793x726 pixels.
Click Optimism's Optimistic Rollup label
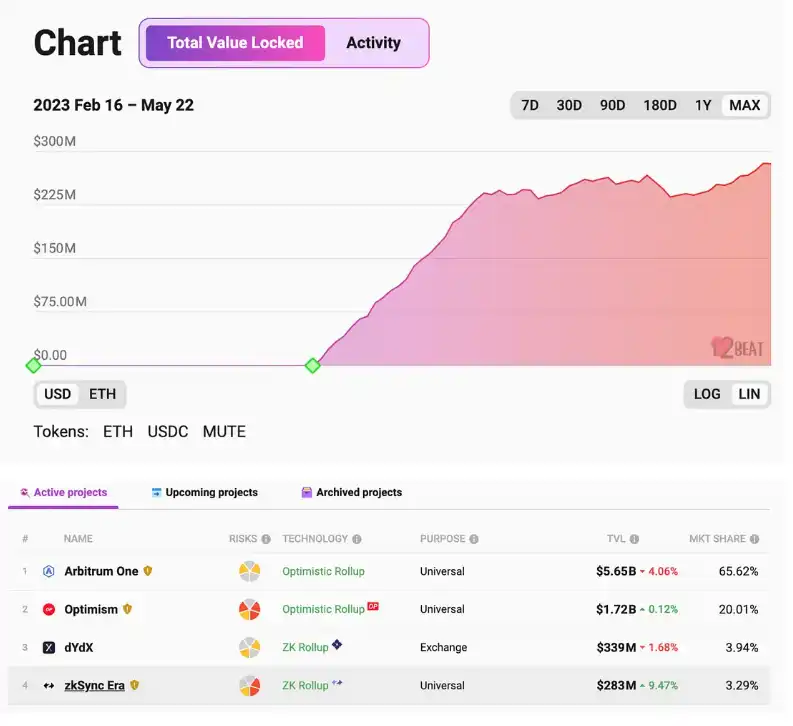coord(323,610)
